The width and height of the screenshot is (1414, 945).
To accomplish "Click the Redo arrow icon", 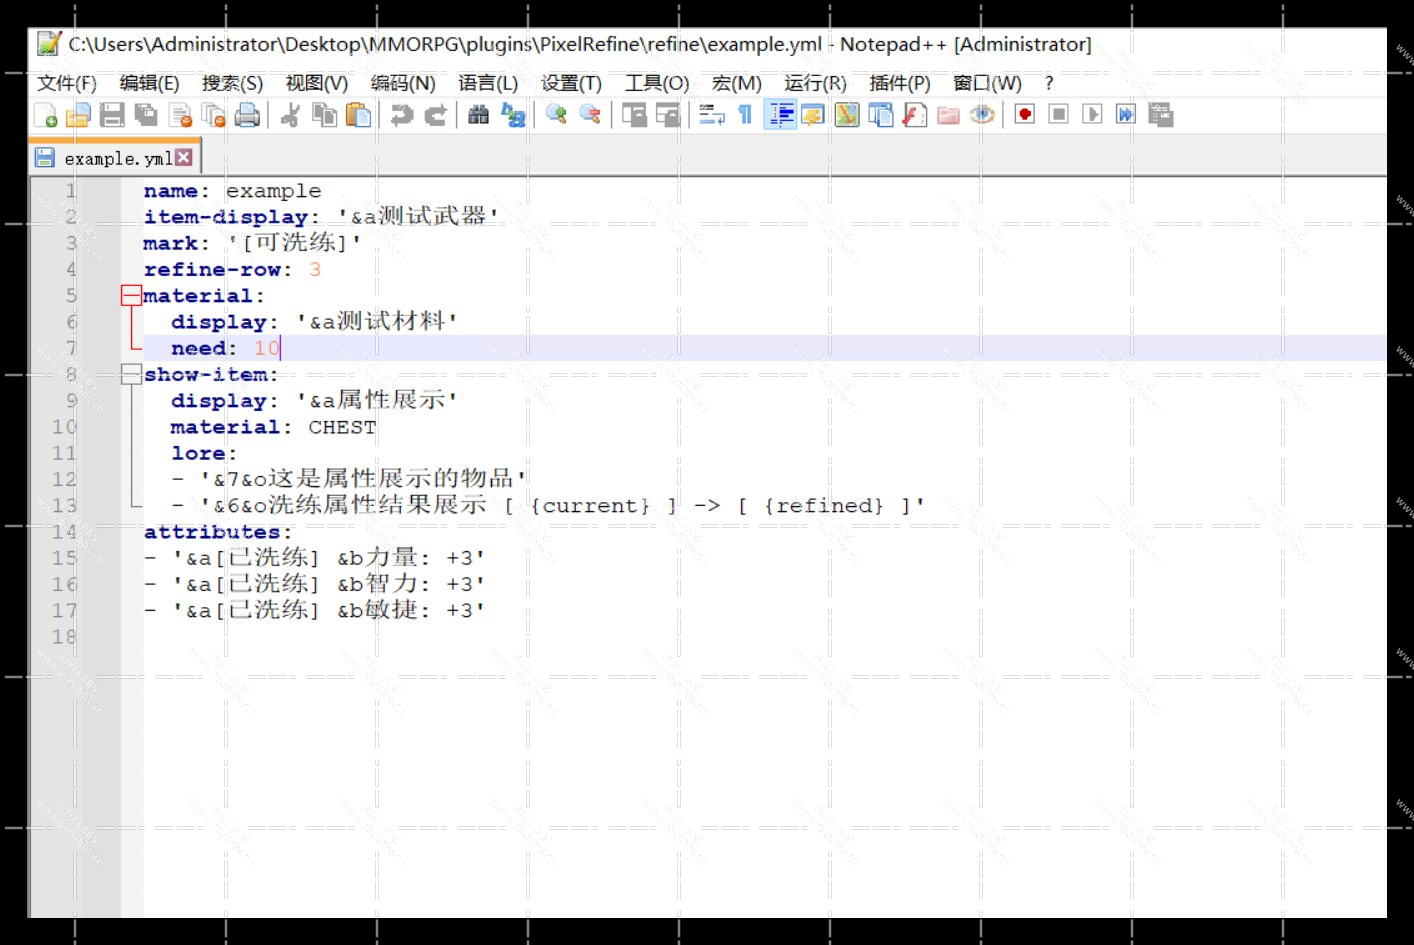I will coord(435,116).
